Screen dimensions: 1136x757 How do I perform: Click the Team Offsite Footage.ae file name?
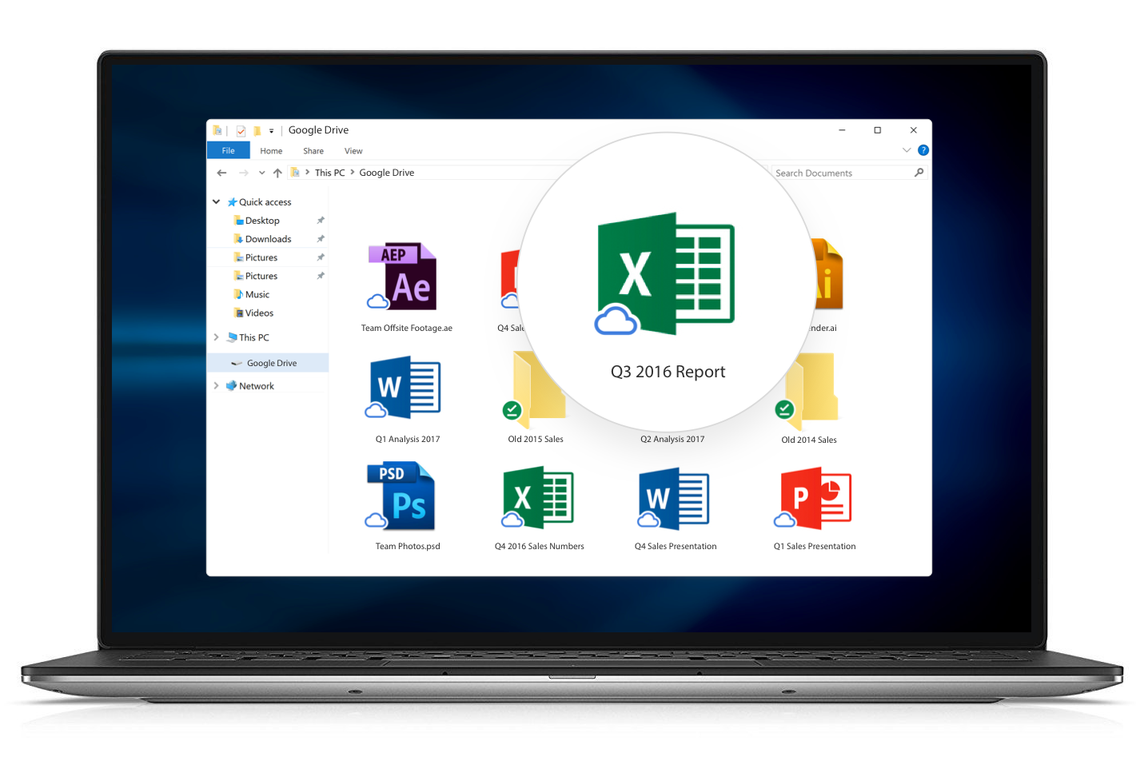coord(406,328)
